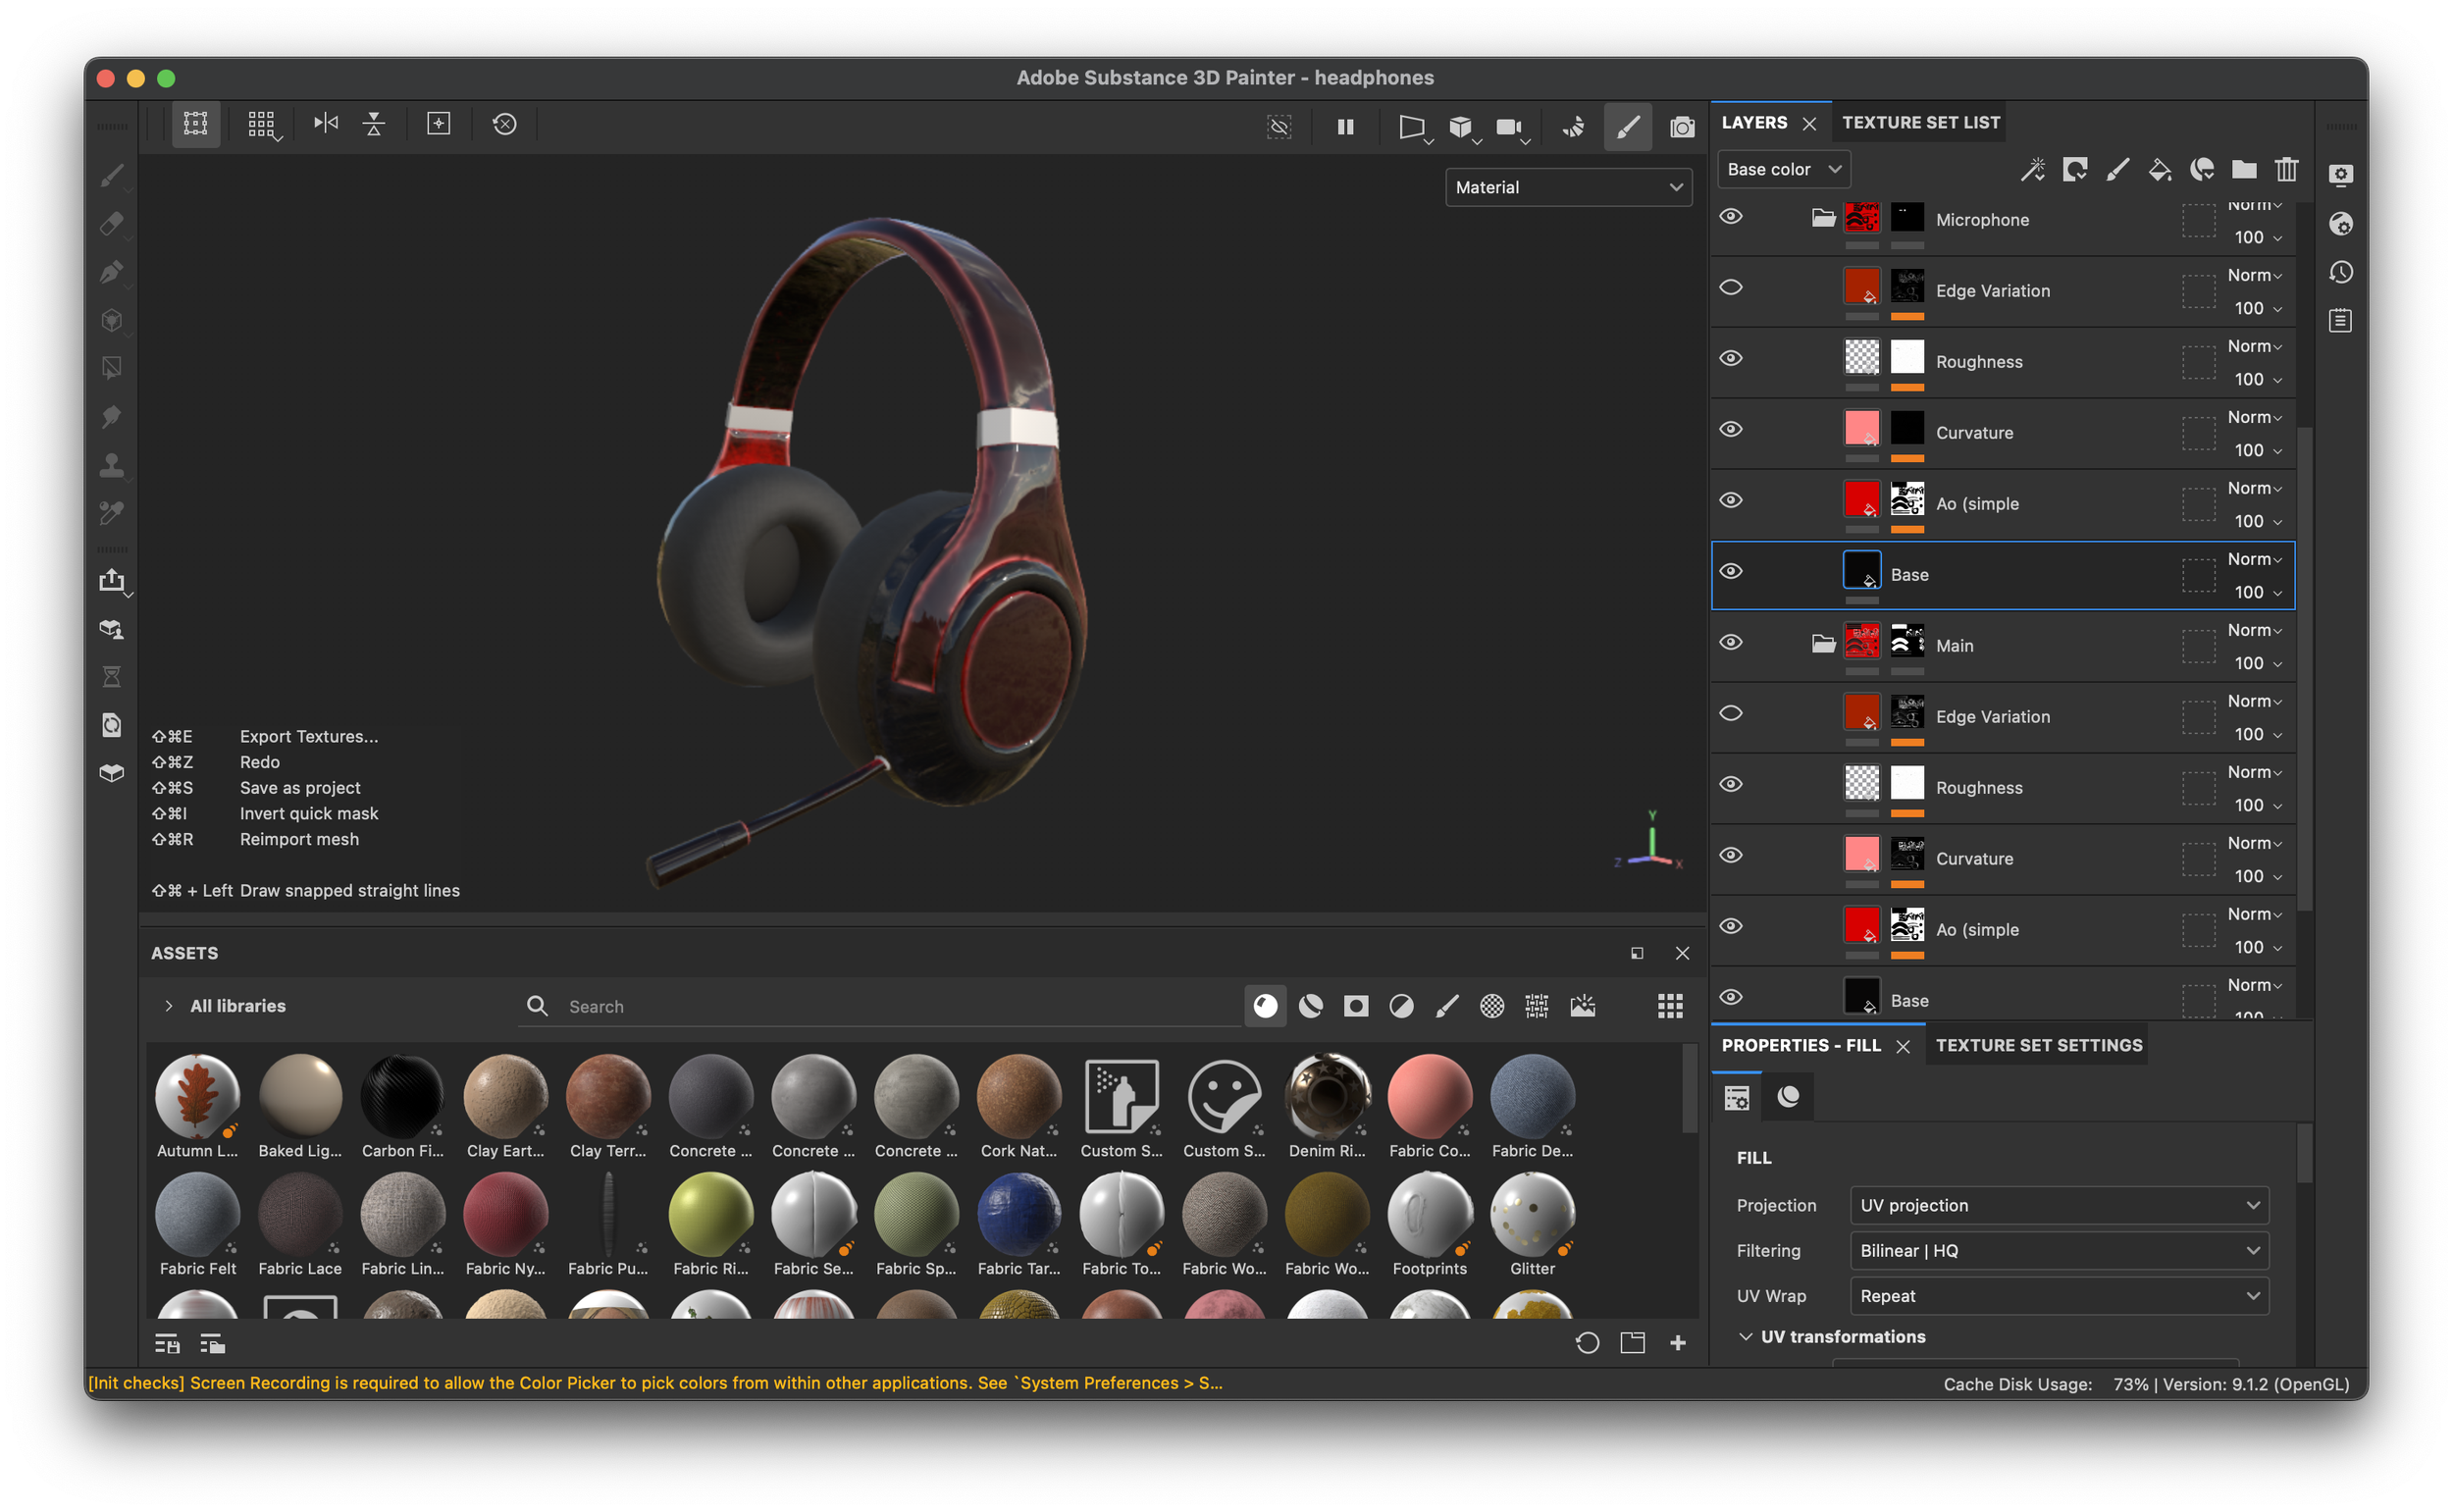Add a paint layer with brush icon
Screen dimensions: 2453x1512
2117,170
